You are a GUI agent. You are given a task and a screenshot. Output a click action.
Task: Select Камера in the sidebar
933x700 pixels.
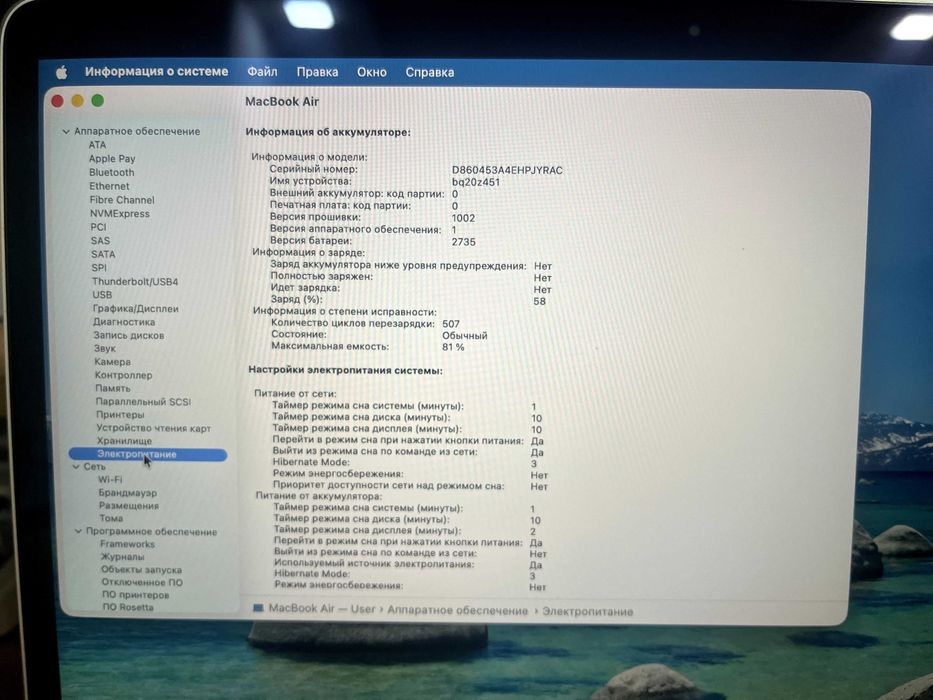click(112, 361)
